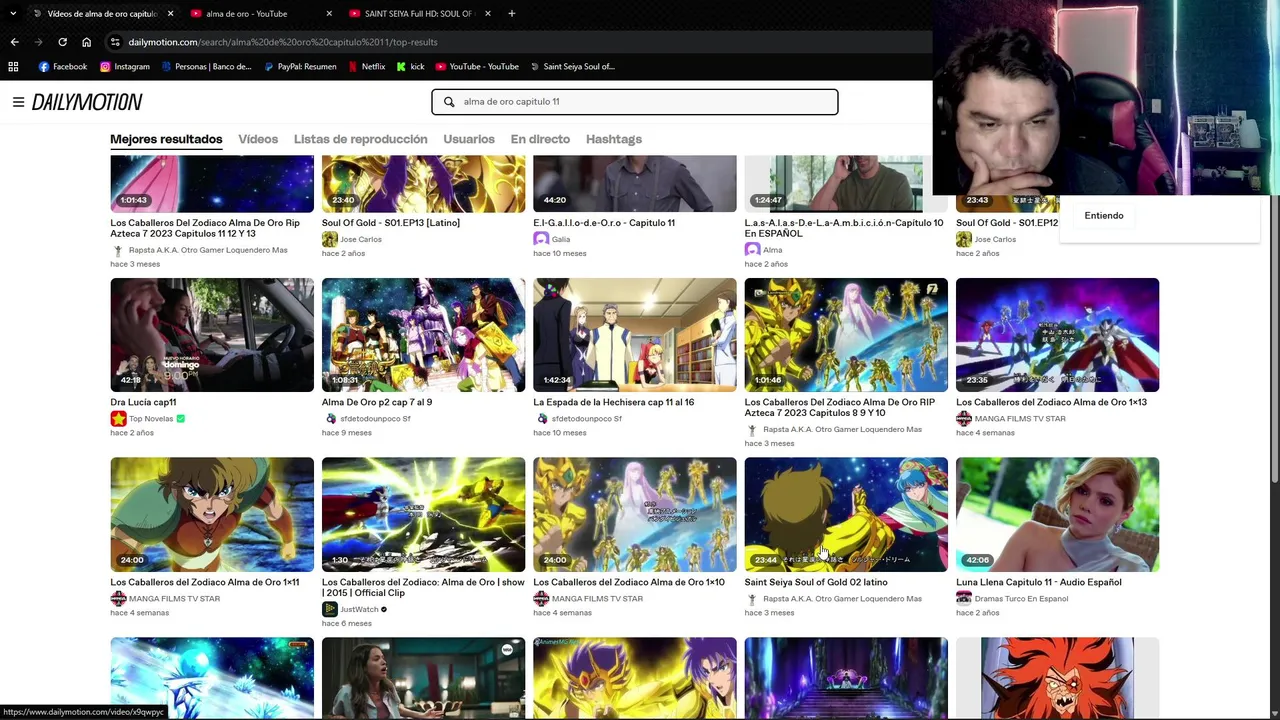Image resolution: width=1280 pixels, height=720 pixels.
Task: Click JustWatch channel avatar
Action: pos(329,609)
